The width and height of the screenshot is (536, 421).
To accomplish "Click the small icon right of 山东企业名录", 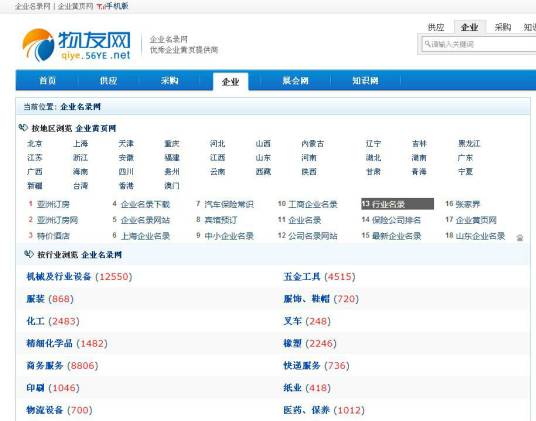I will (520, 238).
